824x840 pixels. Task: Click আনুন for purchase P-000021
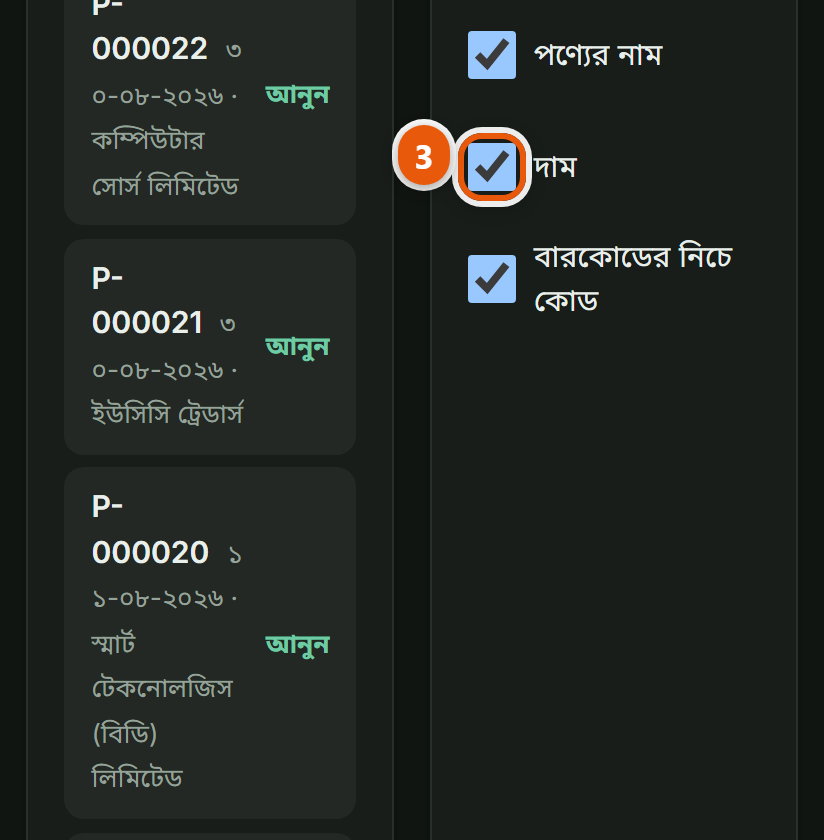pos(297,347)
